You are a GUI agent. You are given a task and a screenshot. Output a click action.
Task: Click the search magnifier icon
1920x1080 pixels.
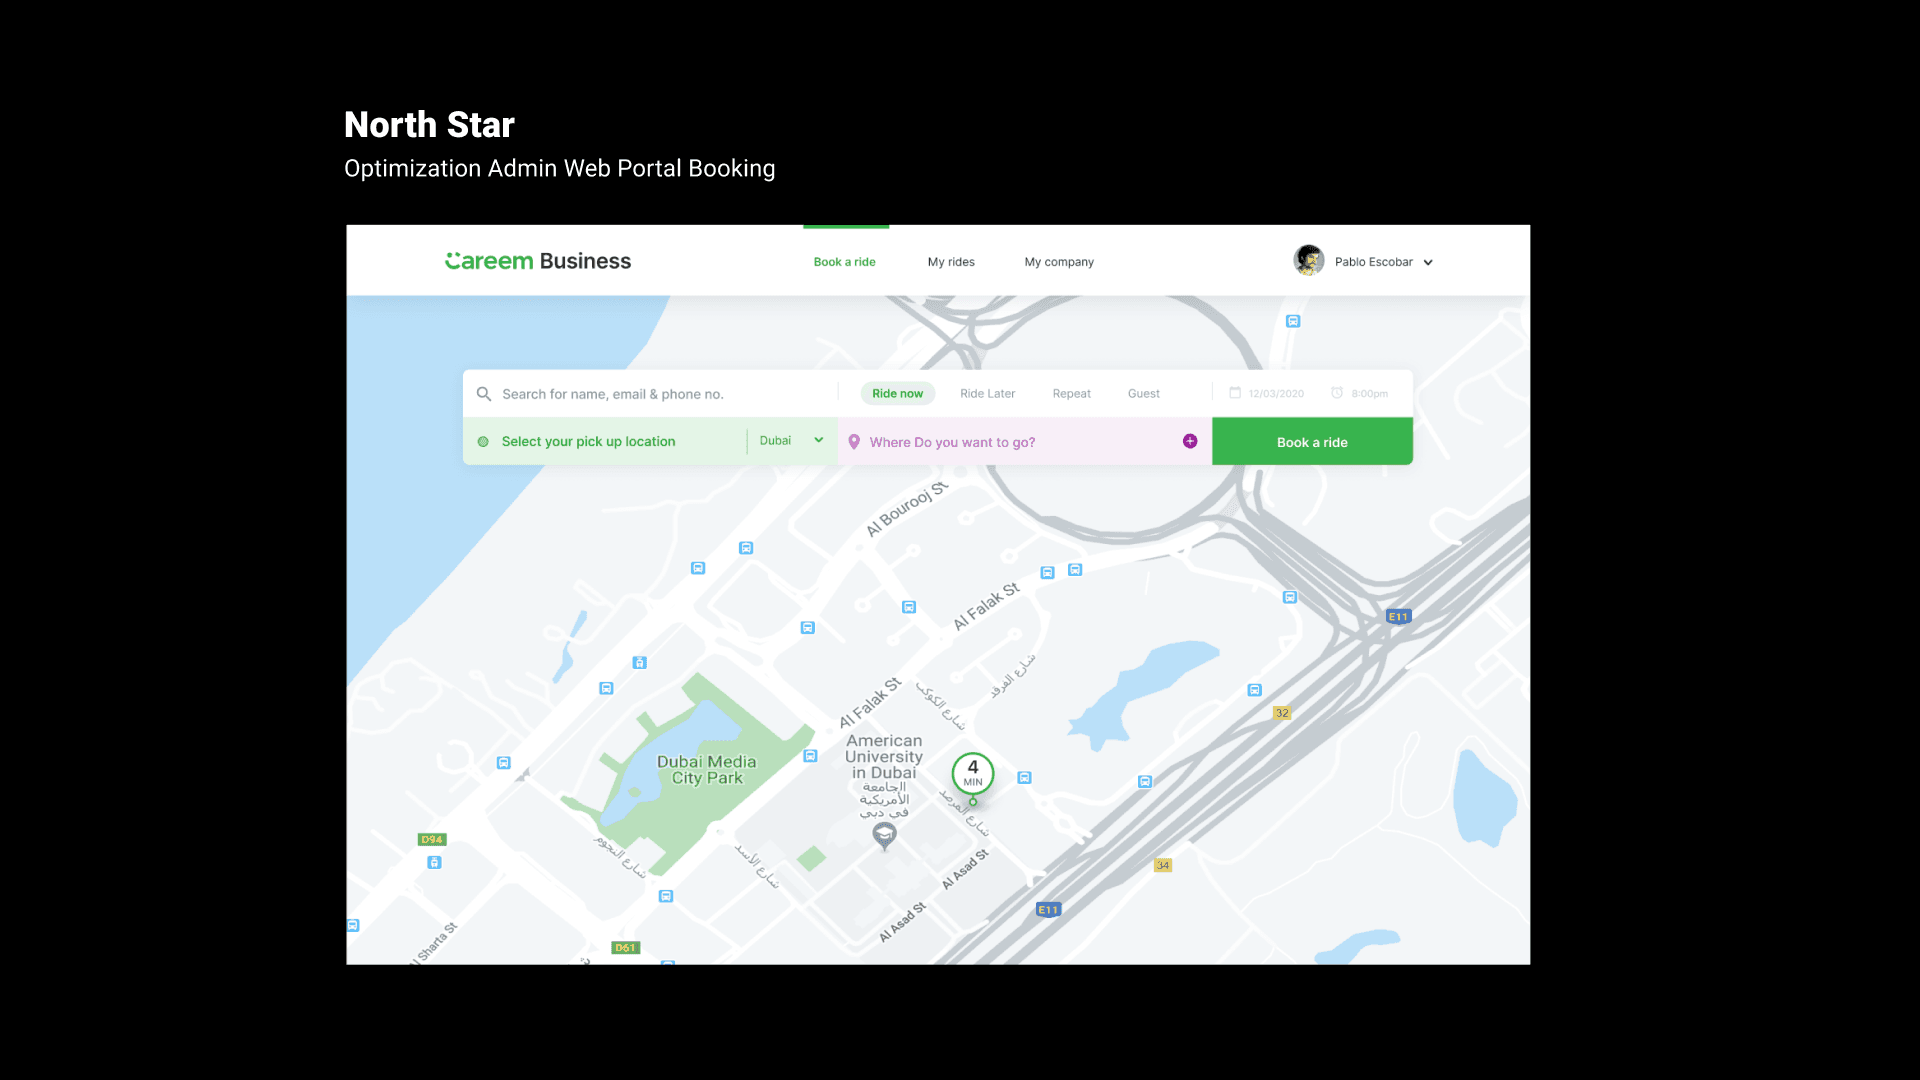[484, 394]
